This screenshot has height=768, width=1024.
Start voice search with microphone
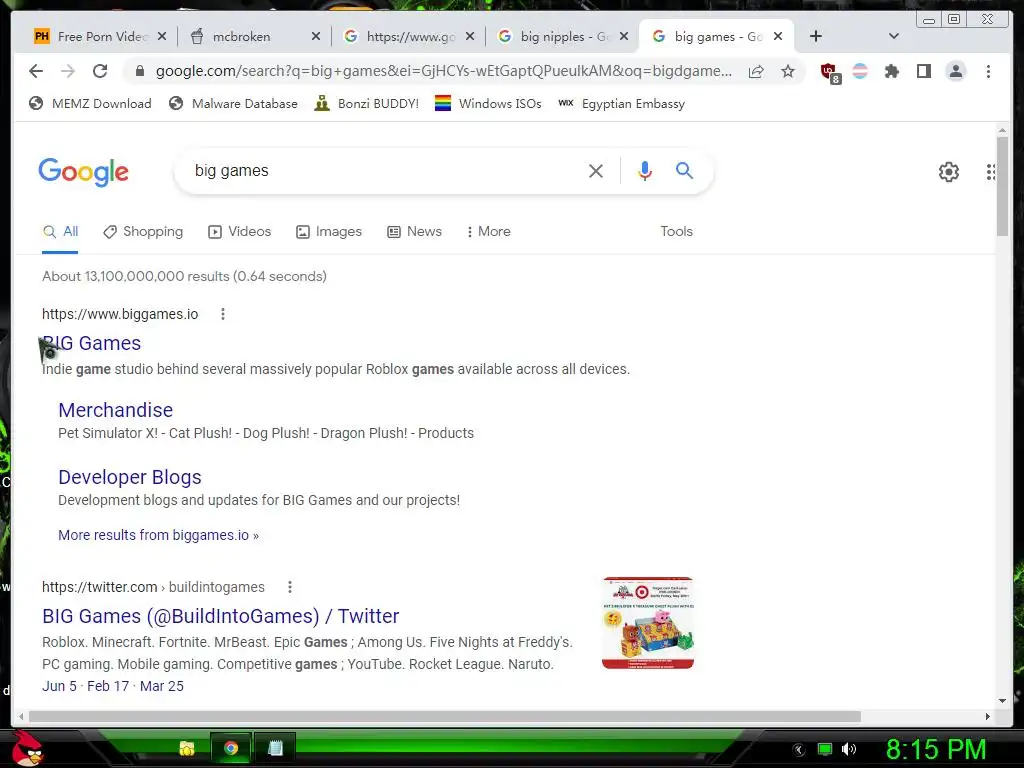(x=645, y=171)
